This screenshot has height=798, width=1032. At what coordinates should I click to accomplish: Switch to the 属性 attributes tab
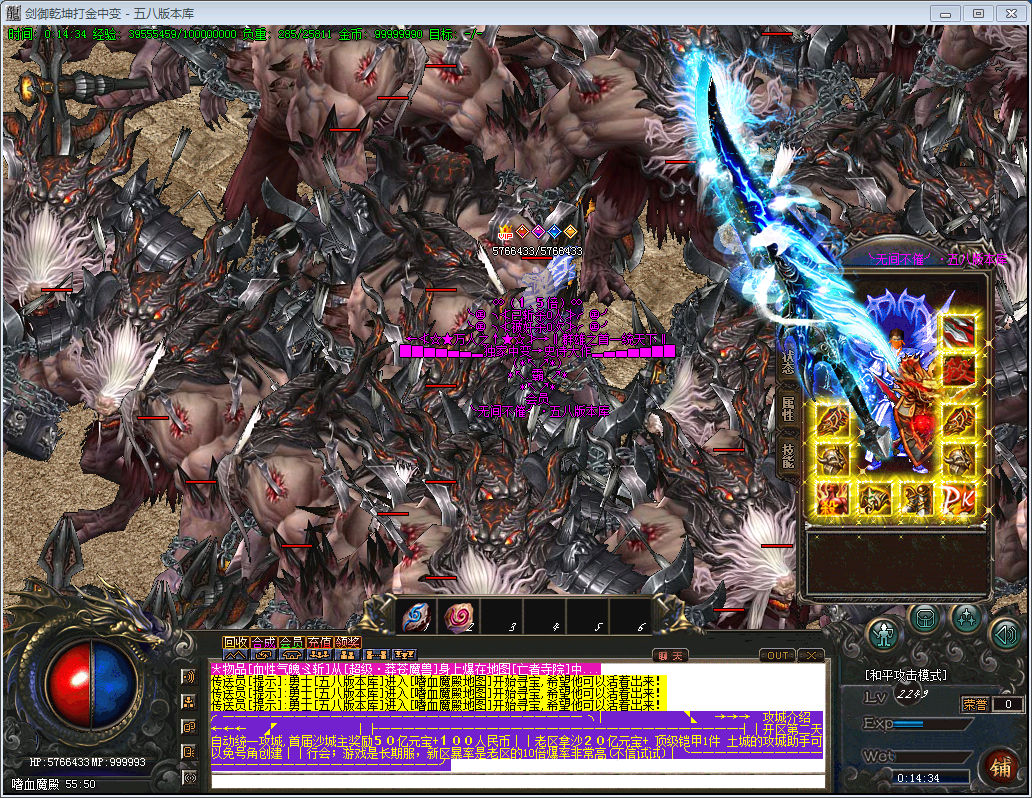(787, 408)
